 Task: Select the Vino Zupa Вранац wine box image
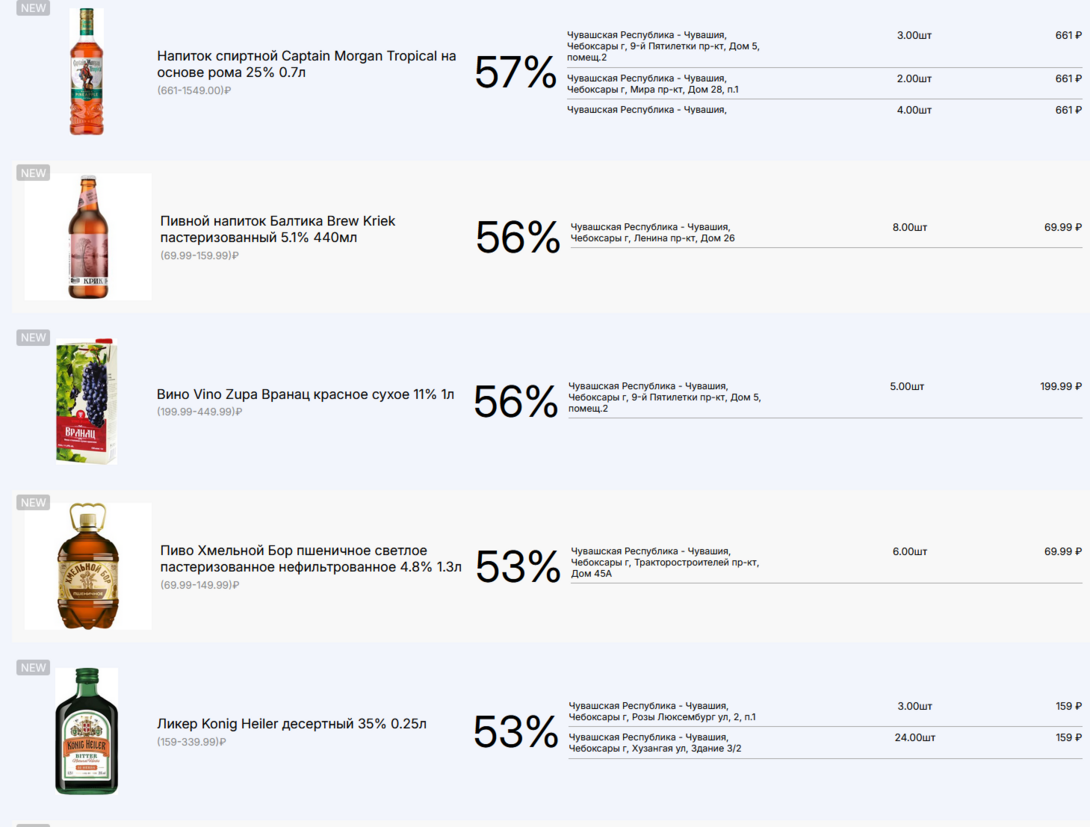[x=86, y=402]
